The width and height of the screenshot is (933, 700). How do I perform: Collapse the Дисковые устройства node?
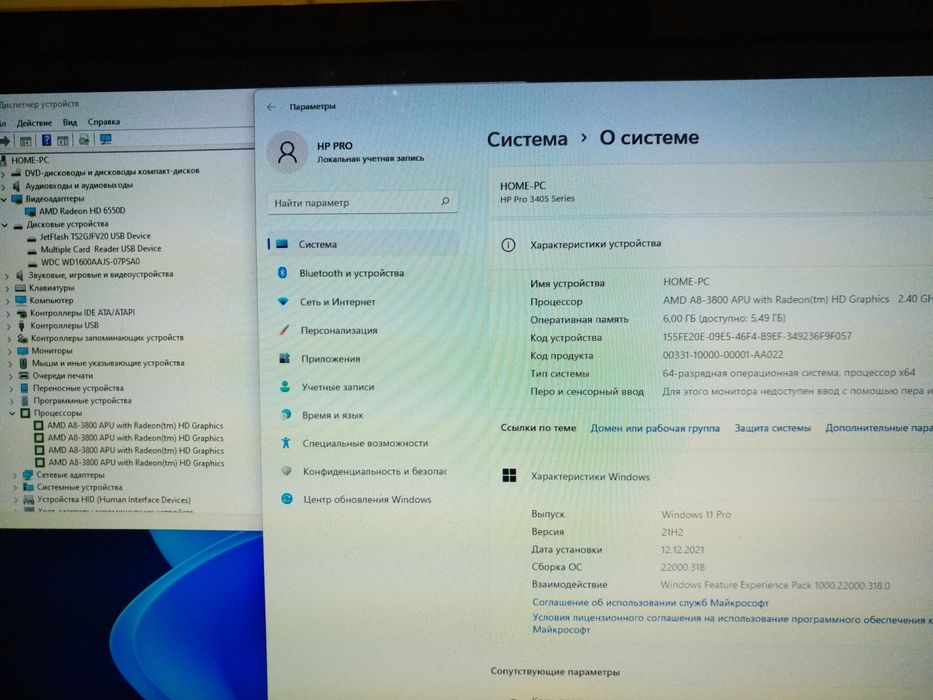[x=5, y=225]
